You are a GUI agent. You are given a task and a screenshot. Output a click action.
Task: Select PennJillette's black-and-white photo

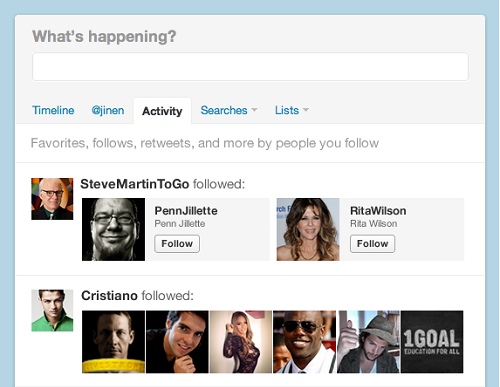pyautogui.click(x=113, y=229)
